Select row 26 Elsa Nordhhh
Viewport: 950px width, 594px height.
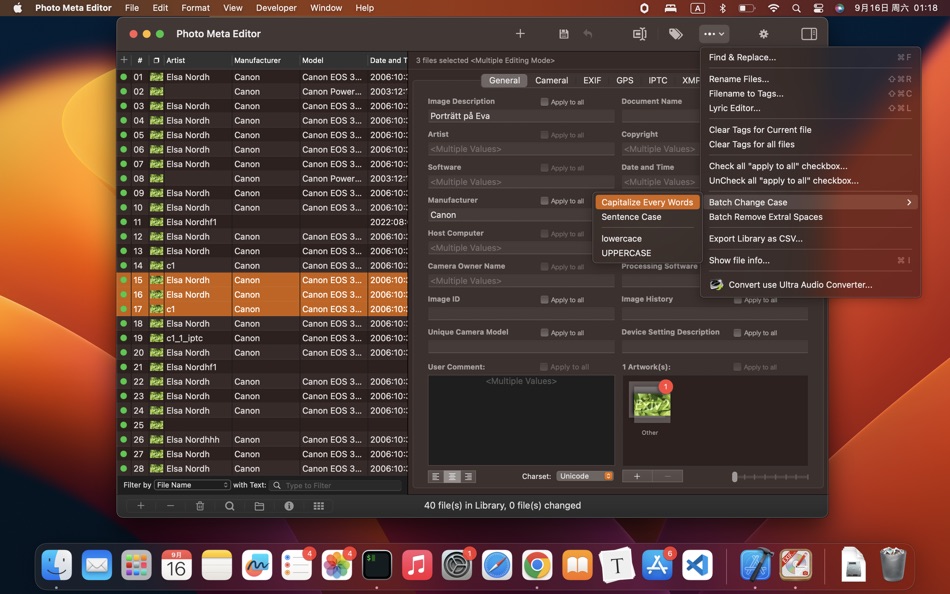click(x=262, y=439)
